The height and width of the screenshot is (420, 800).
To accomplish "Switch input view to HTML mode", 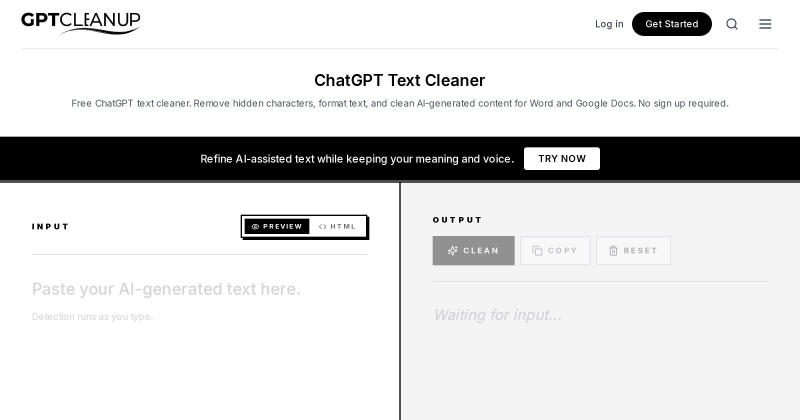I will click(337, 227).
